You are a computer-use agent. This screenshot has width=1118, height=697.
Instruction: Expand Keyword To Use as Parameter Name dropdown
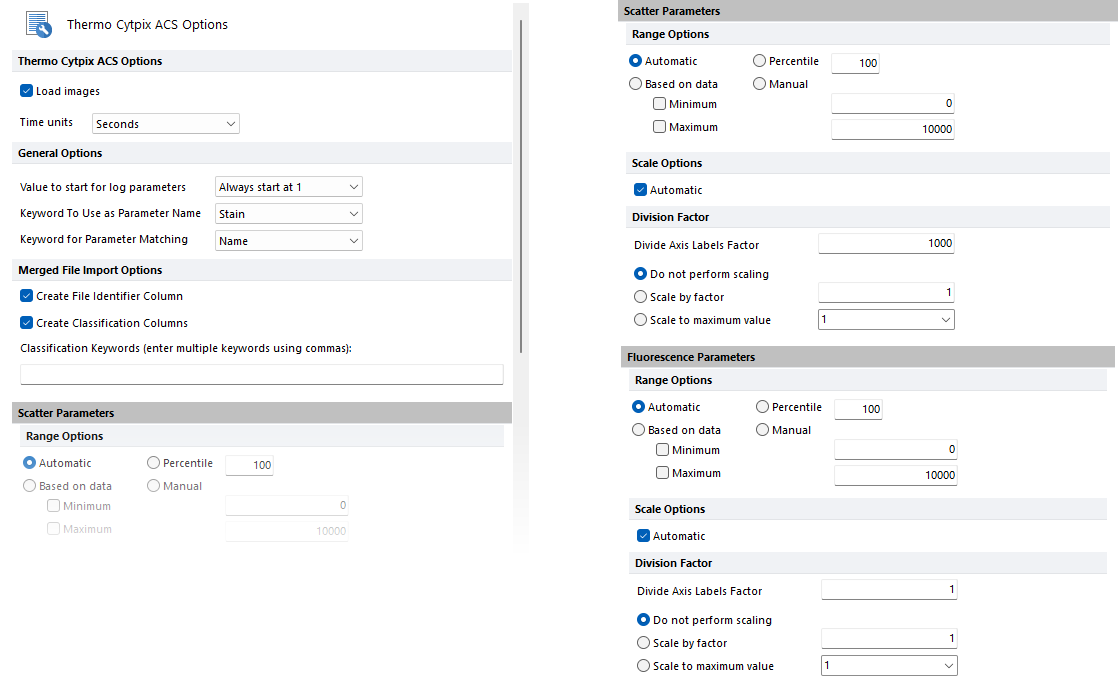[288, 213]
